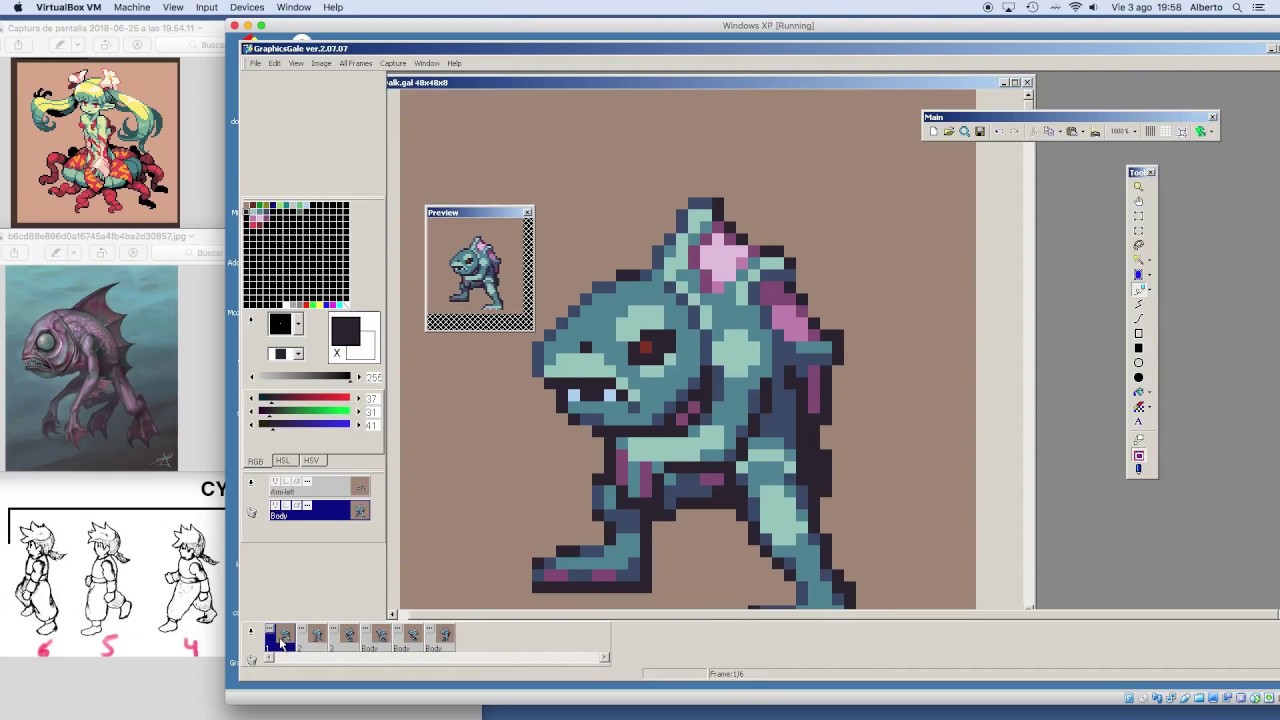This screenshot has height=720, width=1280.
Task: Select the Hand pan tool
Action: coord(1138,201)
